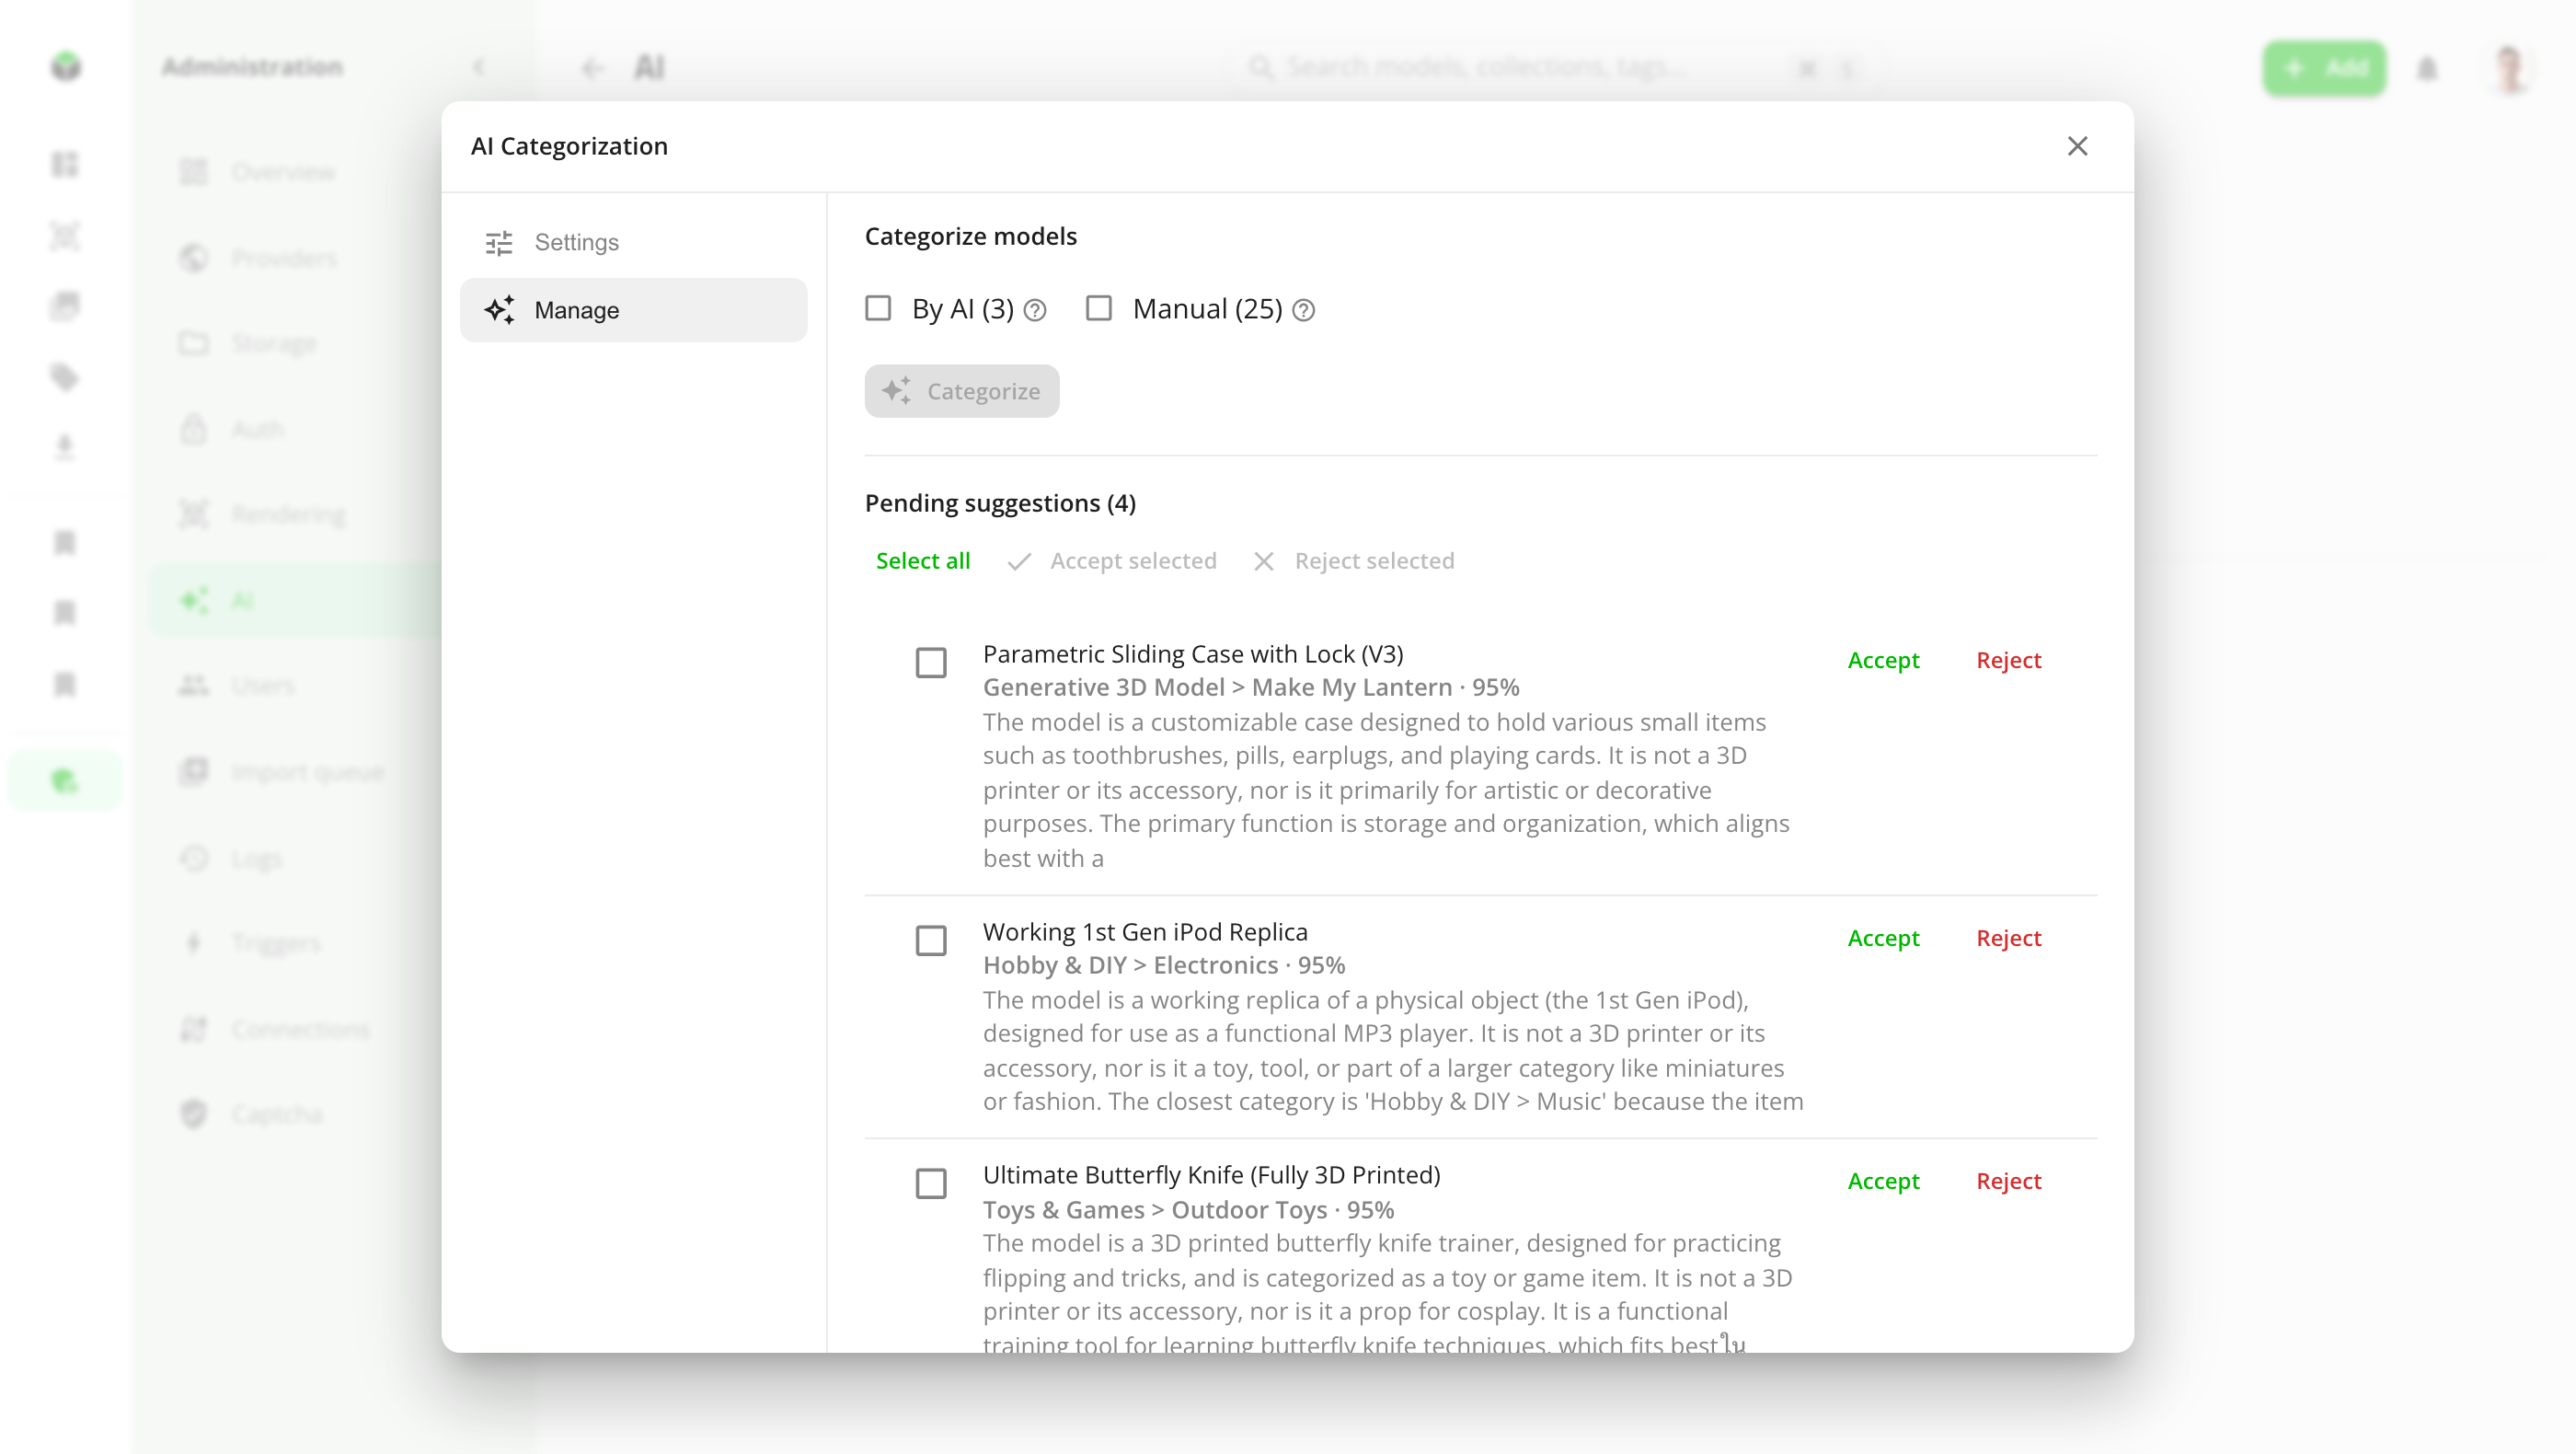Click the dashboard grid icon in far-left rail

pos(65,164)
